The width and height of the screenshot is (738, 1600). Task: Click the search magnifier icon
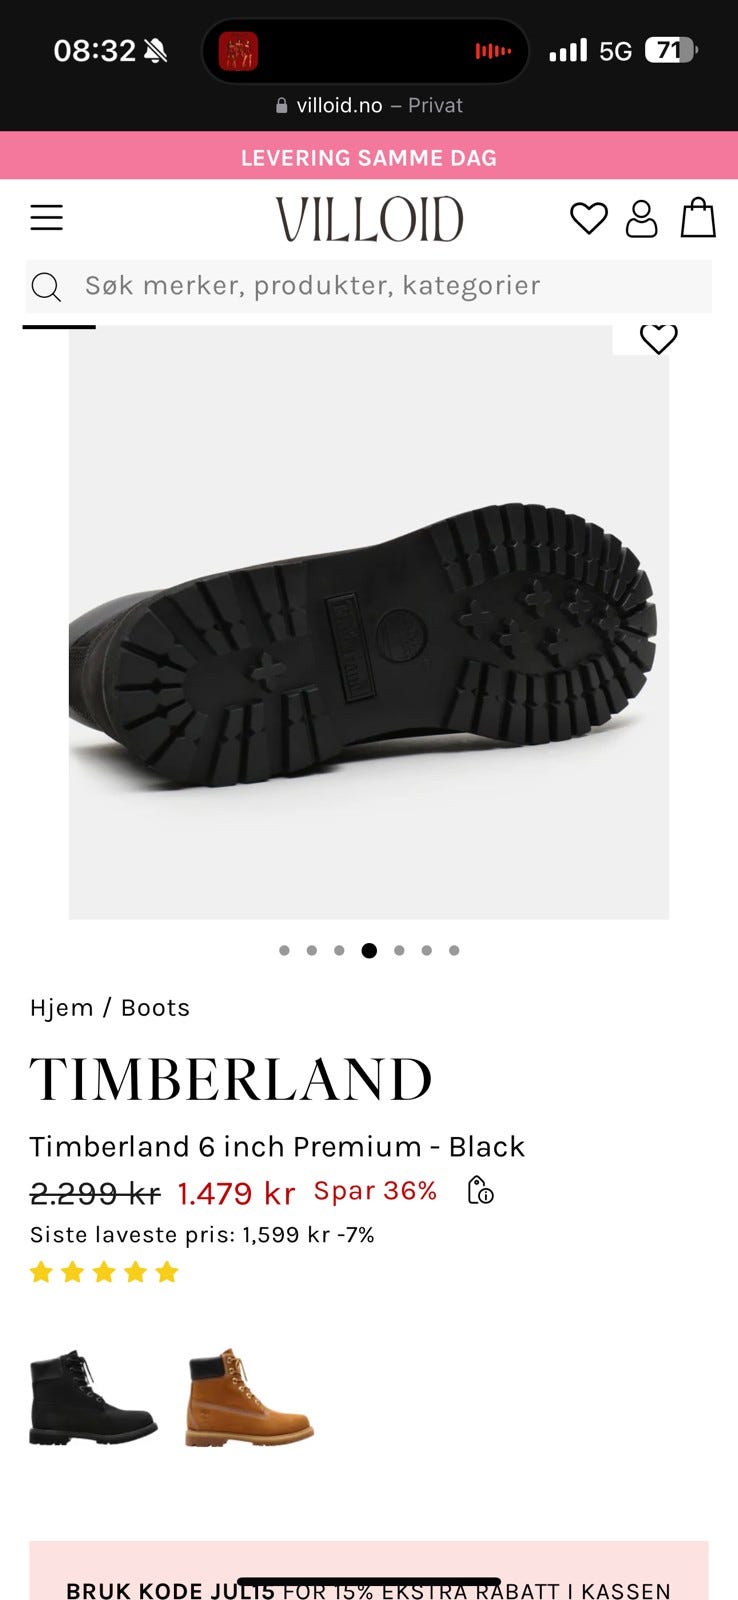click(x=46, y=287)
